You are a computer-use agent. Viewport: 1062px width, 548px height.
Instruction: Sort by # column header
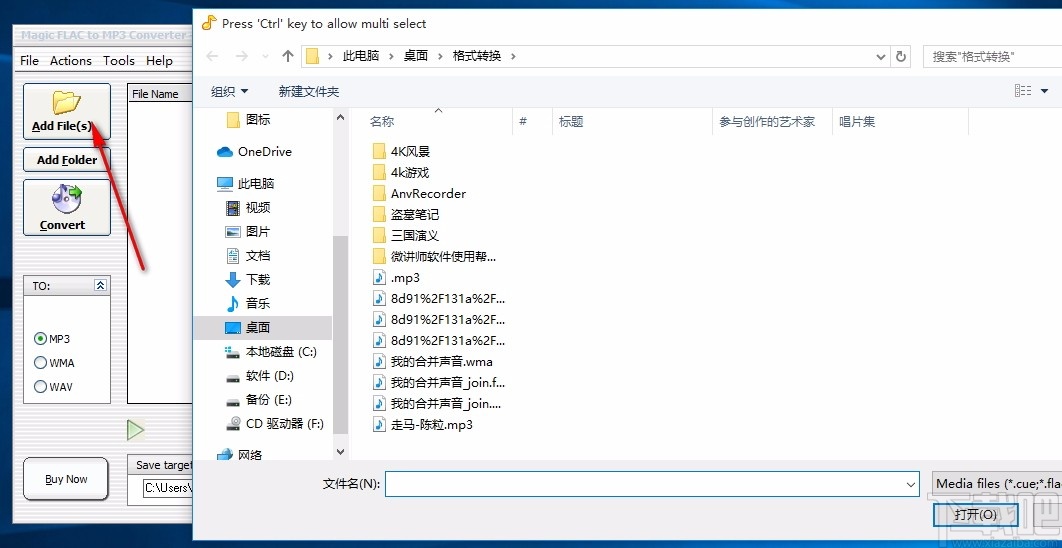click(x=532, y=122)
